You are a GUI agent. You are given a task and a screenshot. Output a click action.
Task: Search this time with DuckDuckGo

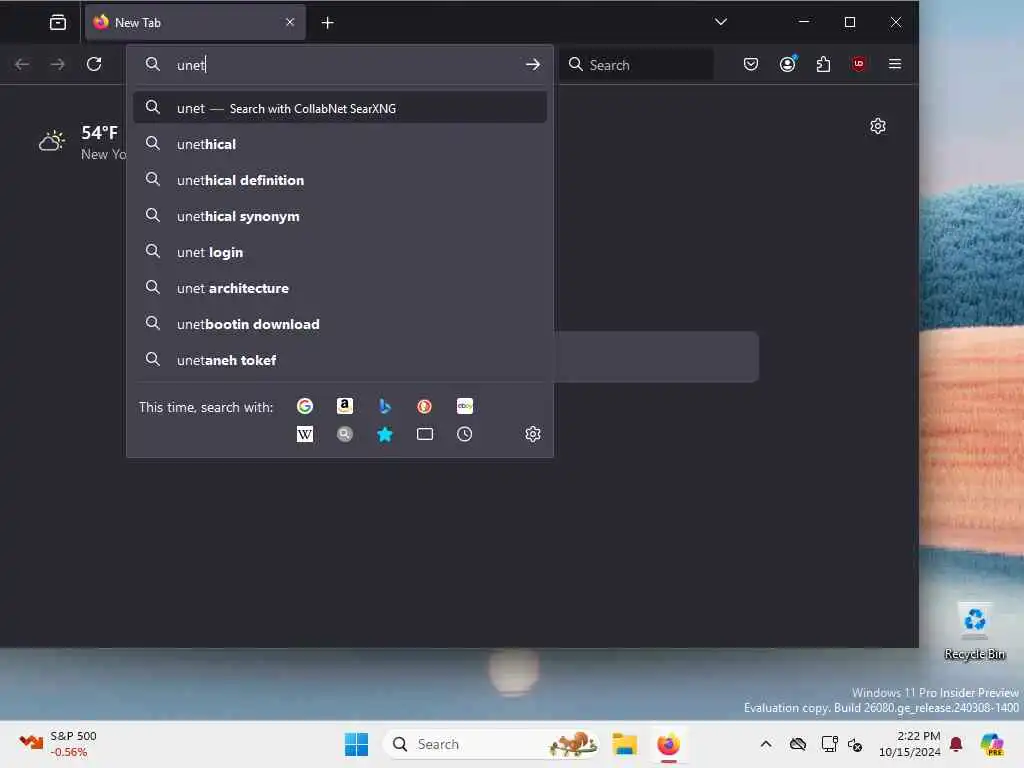[424, 406]
